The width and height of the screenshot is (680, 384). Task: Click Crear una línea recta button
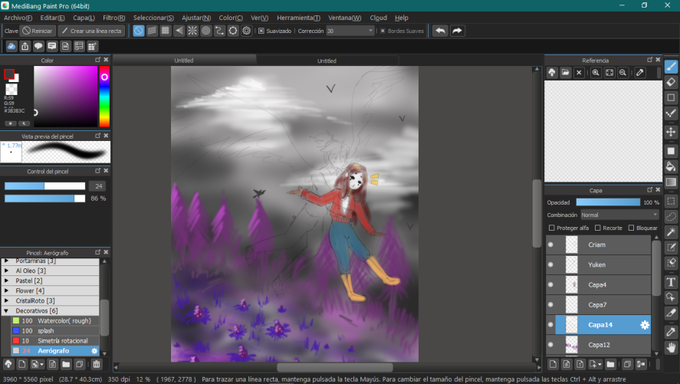pos(92,31)
